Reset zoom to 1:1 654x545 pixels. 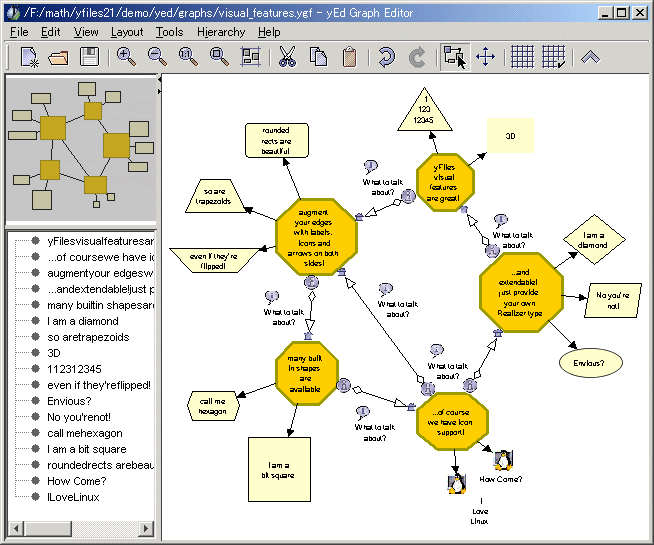(188, 57)
